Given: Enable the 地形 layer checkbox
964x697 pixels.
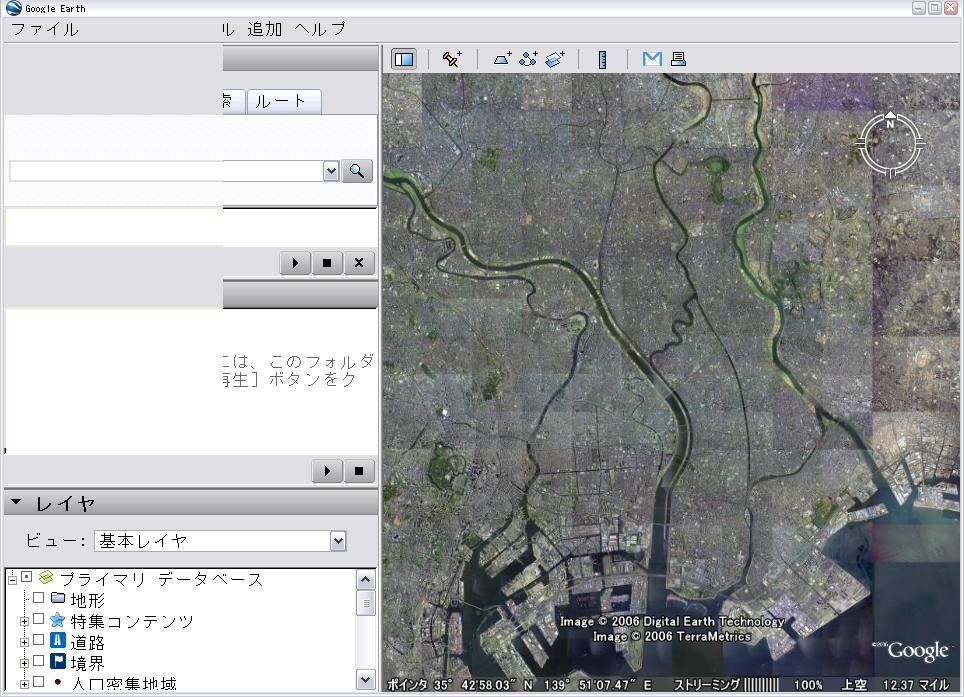Looking at the screenshot, I should (x=38, y=597).
